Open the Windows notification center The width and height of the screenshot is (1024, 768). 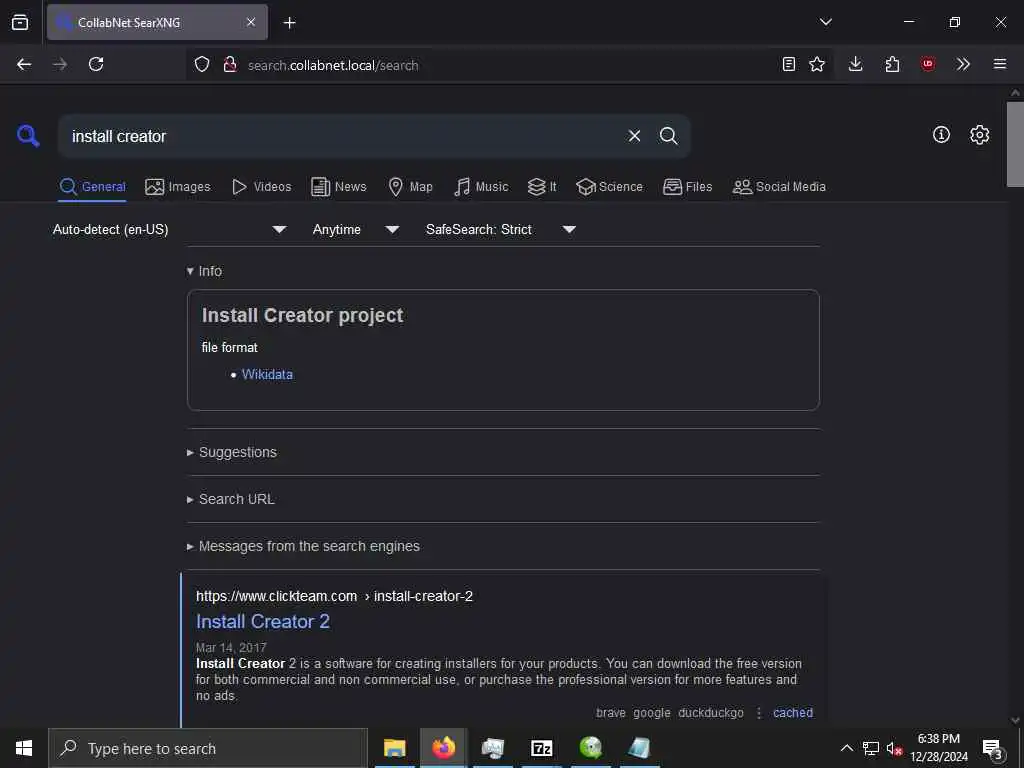tap(992, 748)
